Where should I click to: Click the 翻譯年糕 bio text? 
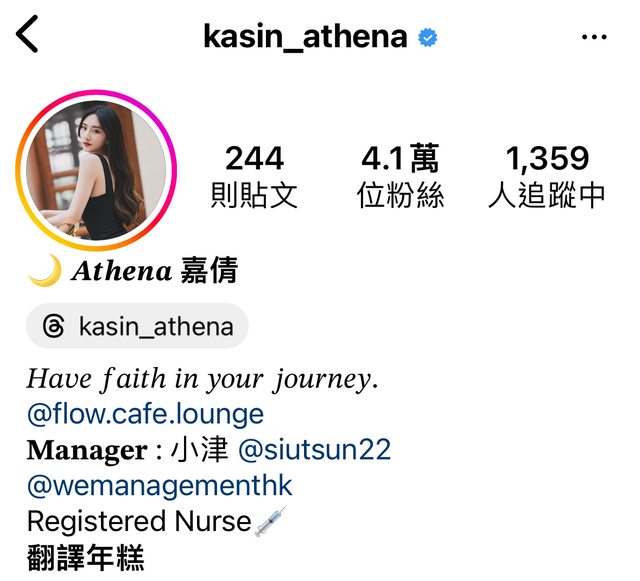click(86, 557)
